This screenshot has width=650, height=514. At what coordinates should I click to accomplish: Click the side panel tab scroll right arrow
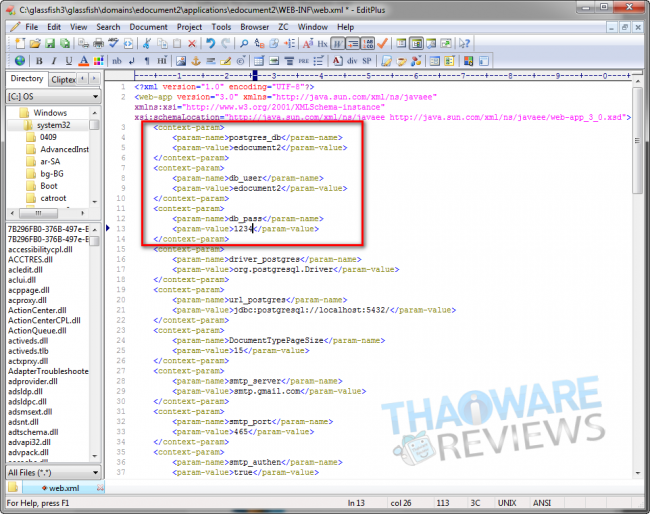click(95, 78)
